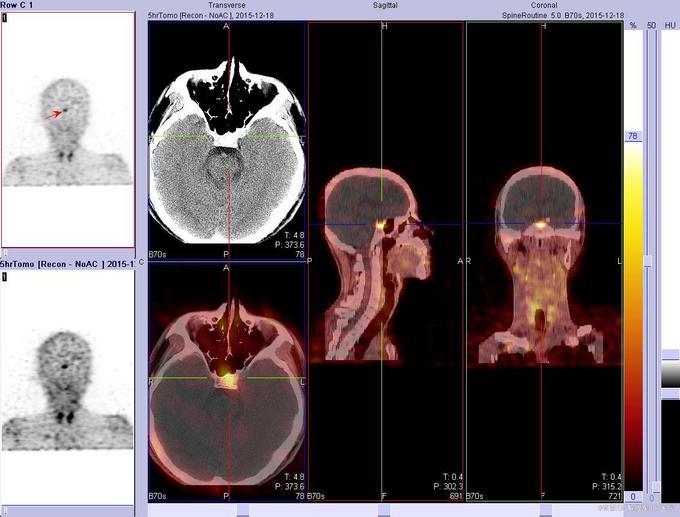The width and height of the screenshot is (680, 517).
Task: Click the fused transverse SPECT/CT image
Action: (226, 380)
